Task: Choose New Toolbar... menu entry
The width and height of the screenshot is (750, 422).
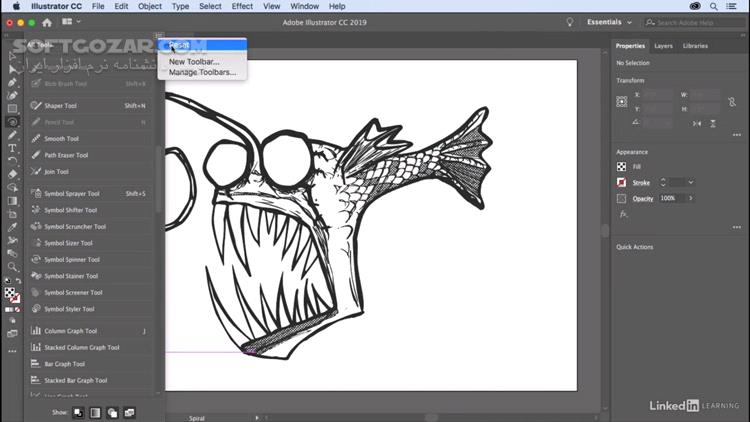Action: click(x=202, y=62)
